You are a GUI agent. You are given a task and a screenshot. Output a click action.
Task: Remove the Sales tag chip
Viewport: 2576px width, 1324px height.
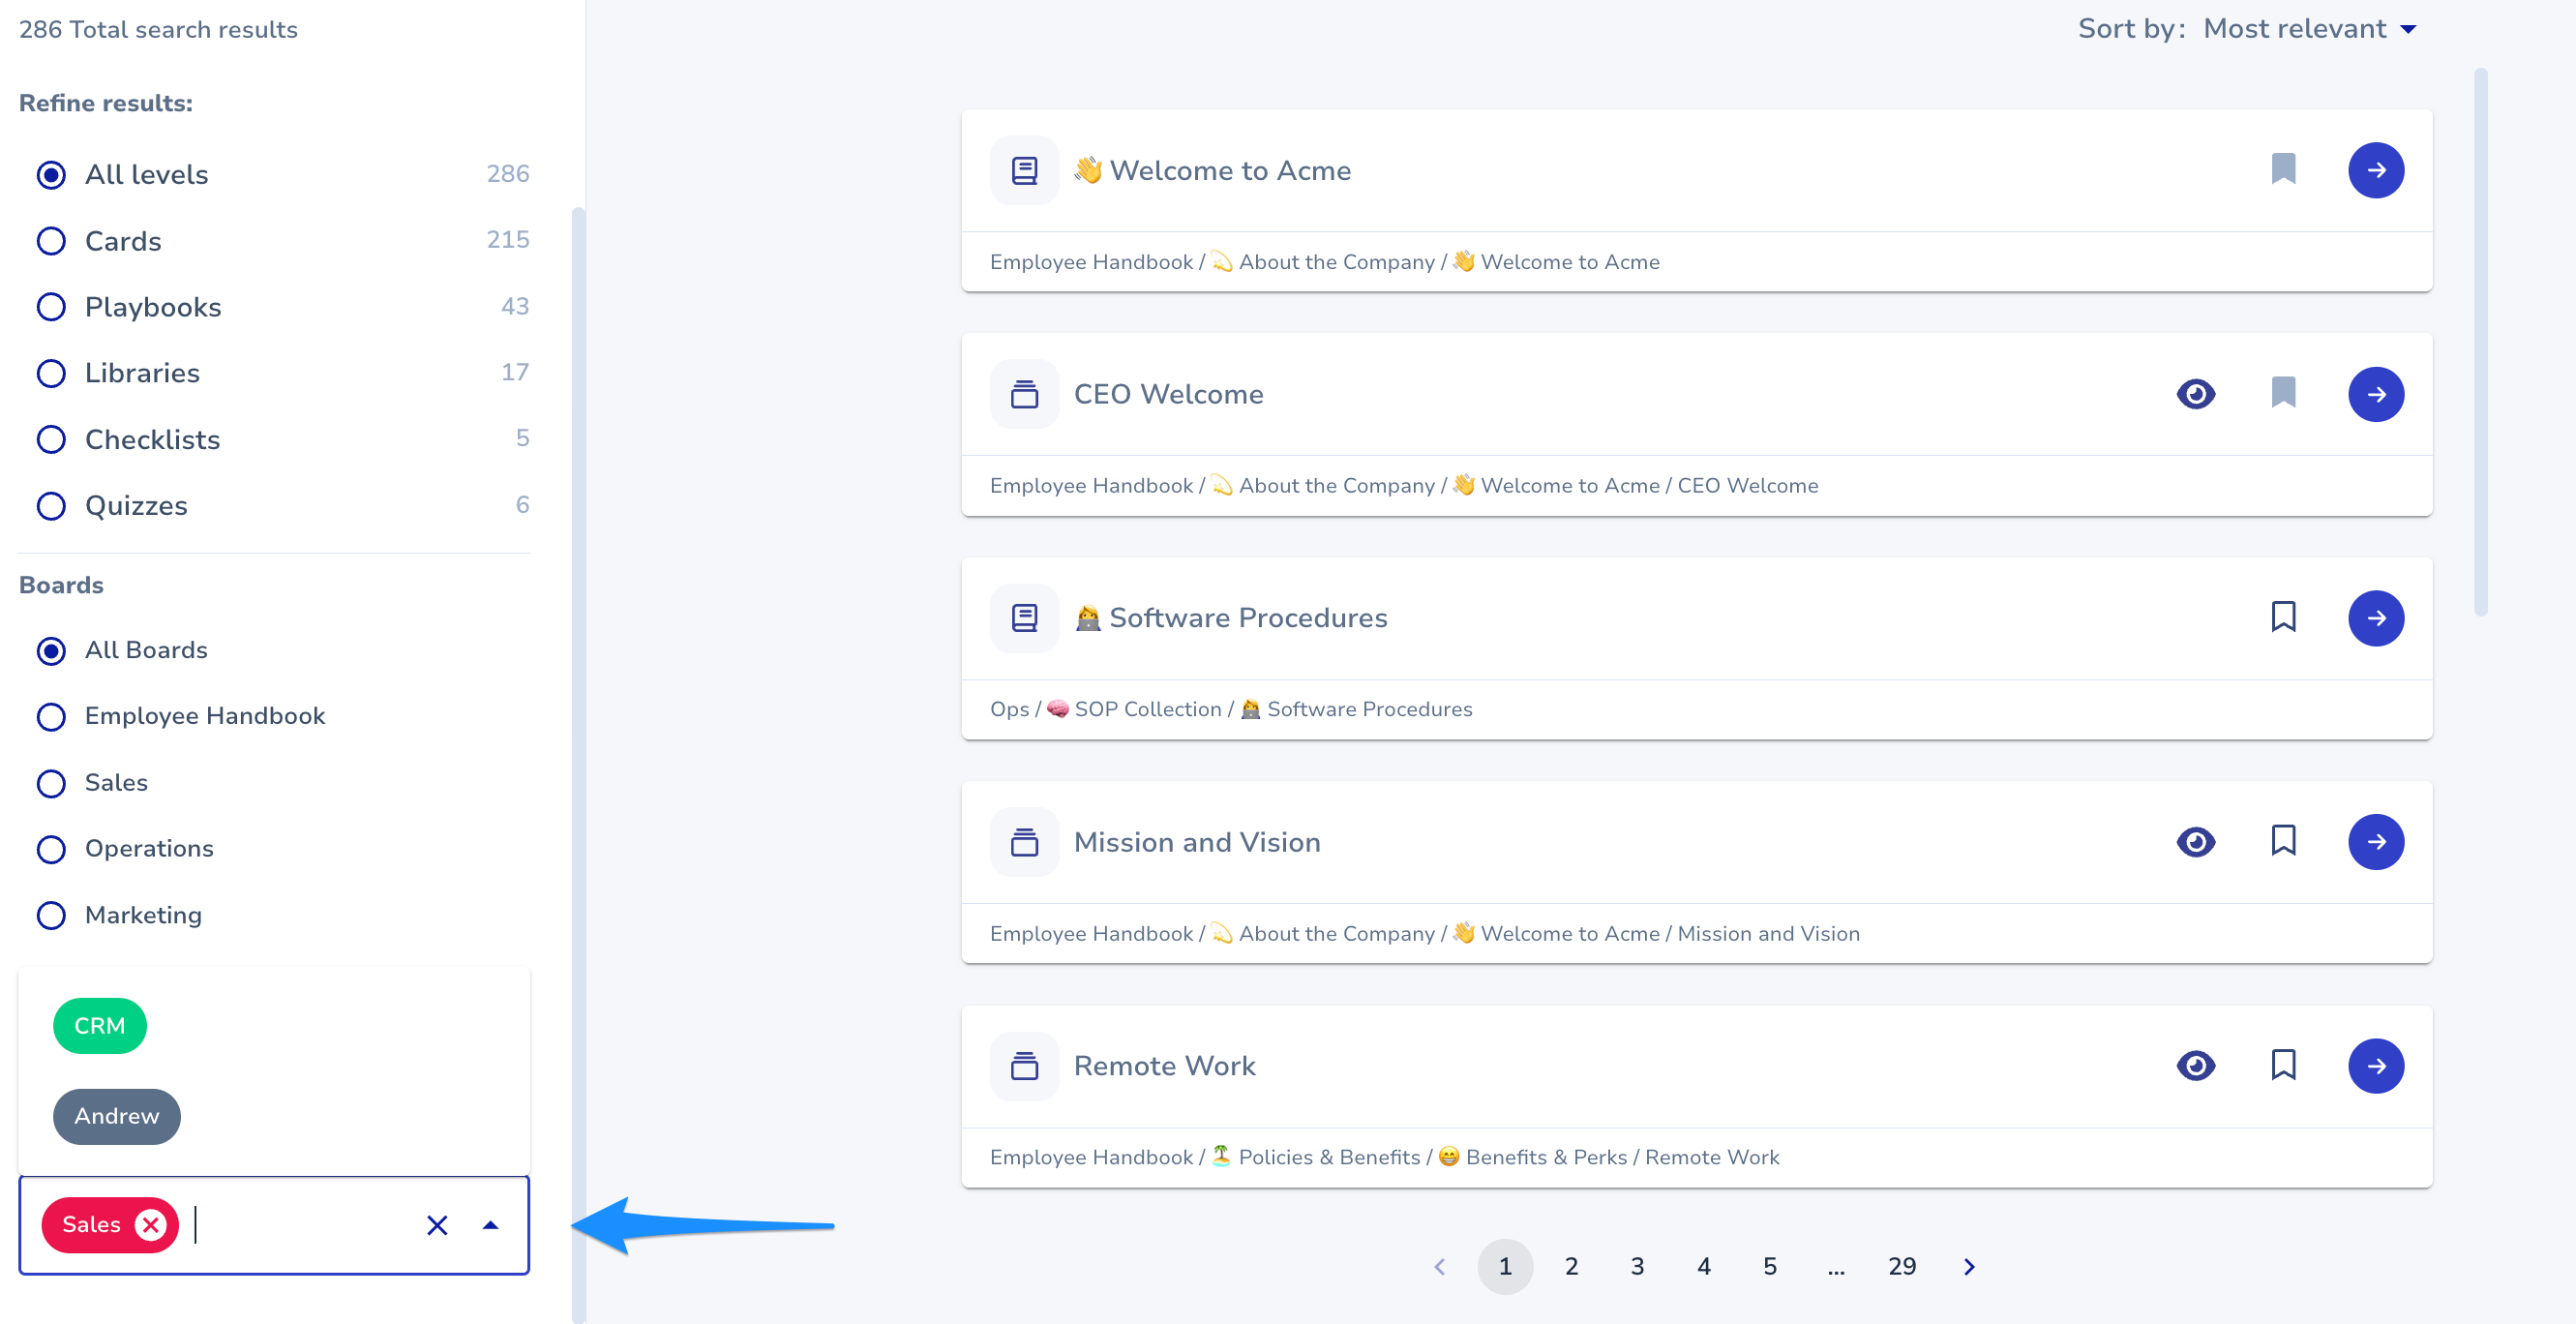[x=151, y=1224]
